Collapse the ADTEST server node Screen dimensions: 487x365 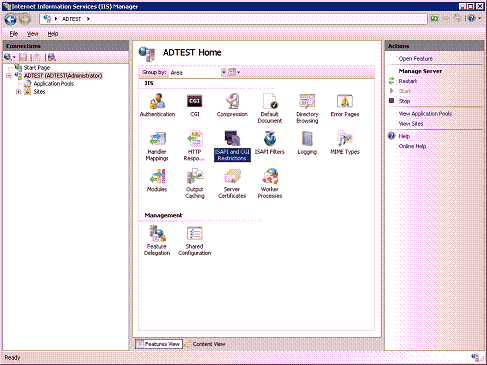(x=9, y=76)
